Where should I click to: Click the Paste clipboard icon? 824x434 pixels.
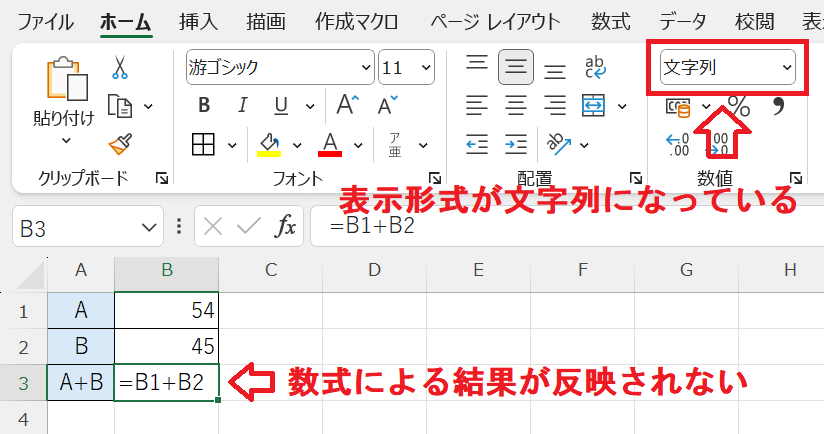point(67,79)
